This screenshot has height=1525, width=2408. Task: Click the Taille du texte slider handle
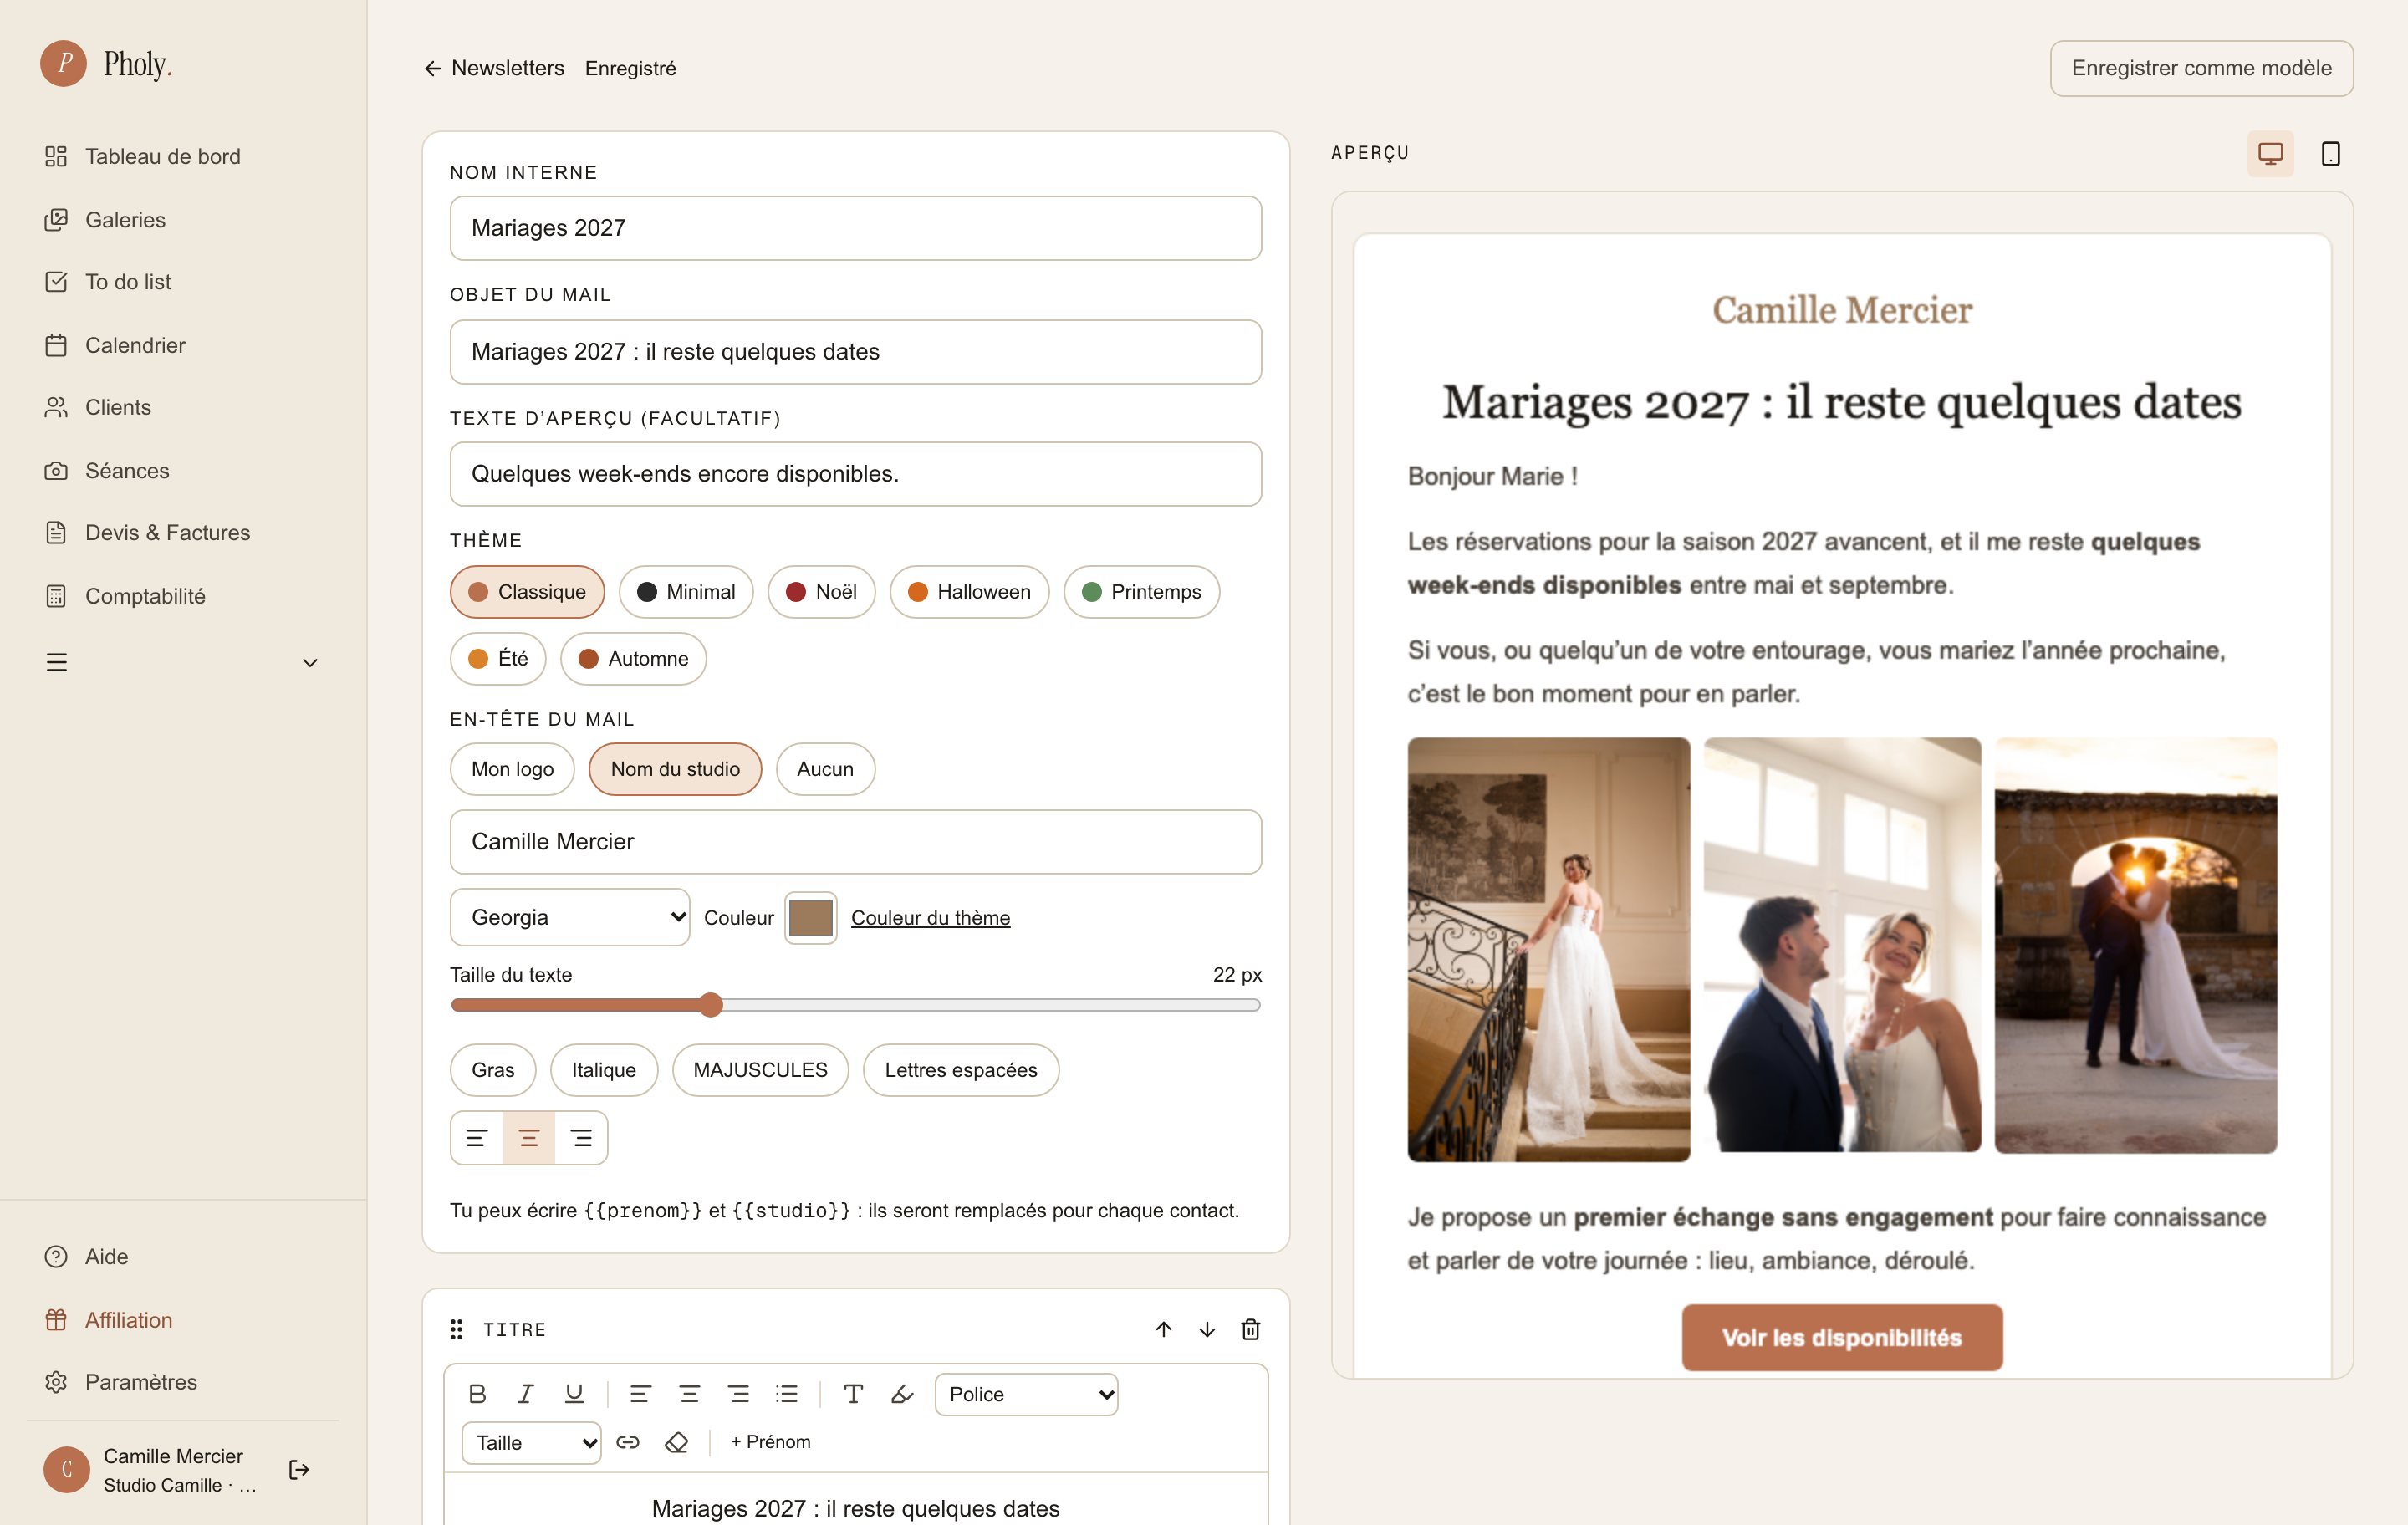point(711,1005)
